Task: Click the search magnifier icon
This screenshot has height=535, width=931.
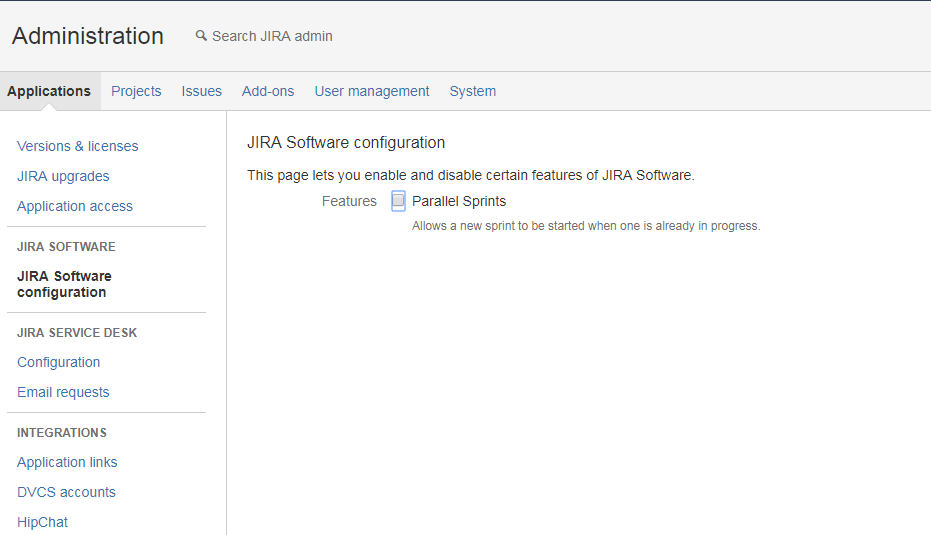Action: click(x=201, y=36)
